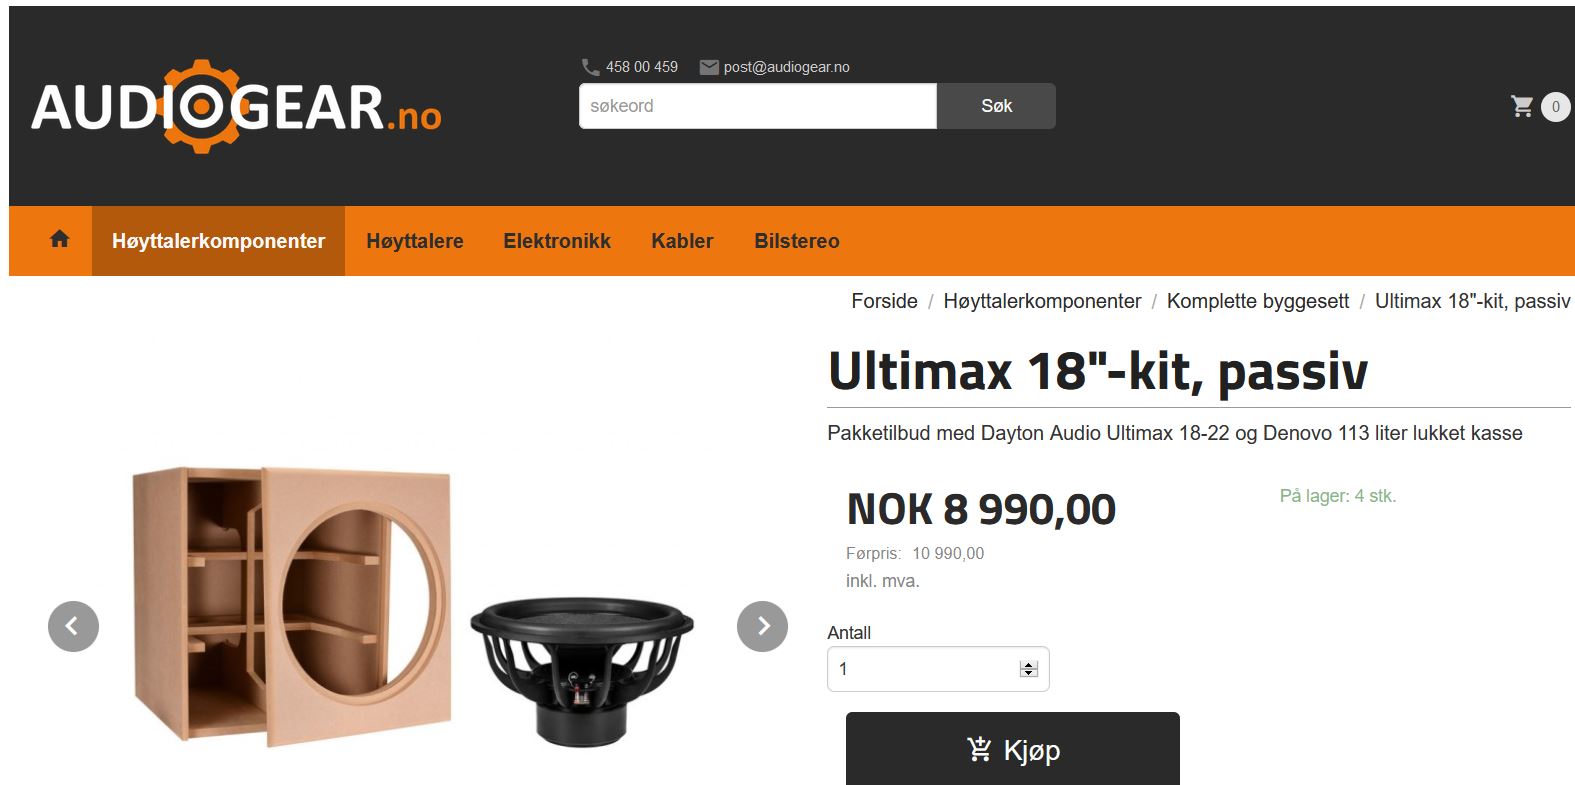Open the Kabler menu
This screenshot has height=785, width=1575.
point(682,241)
